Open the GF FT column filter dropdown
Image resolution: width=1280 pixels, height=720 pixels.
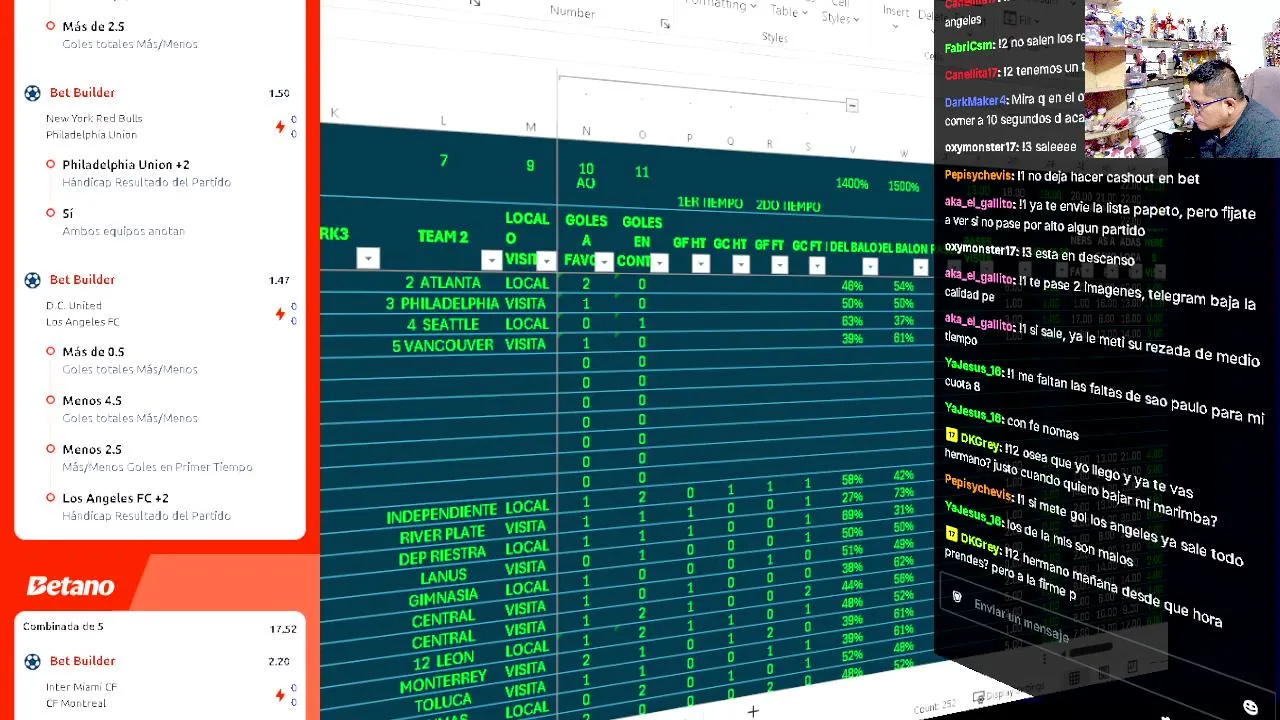(x=779, y=265)
